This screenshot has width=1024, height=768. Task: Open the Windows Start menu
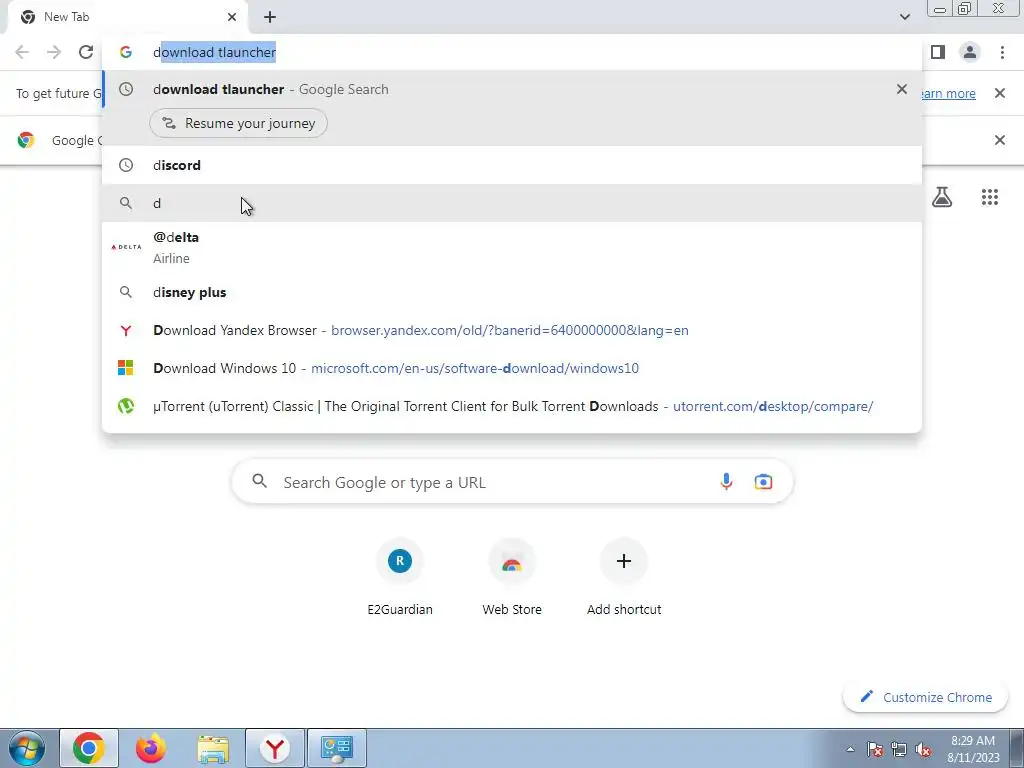(x=27, y=748)
